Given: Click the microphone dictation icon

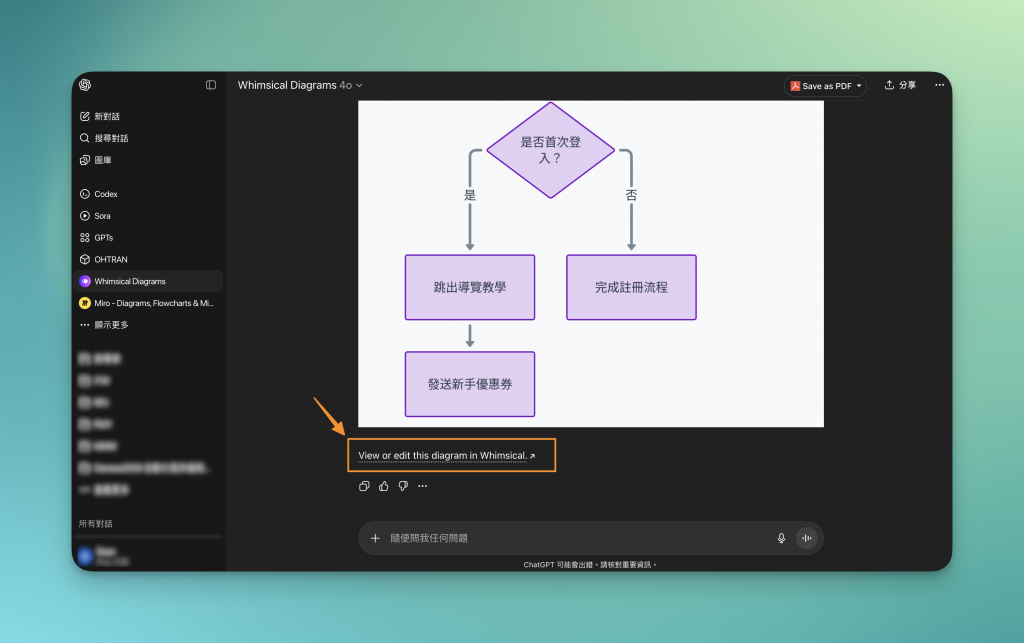Looking at the screenshot, I should click(x=781, y=538).
